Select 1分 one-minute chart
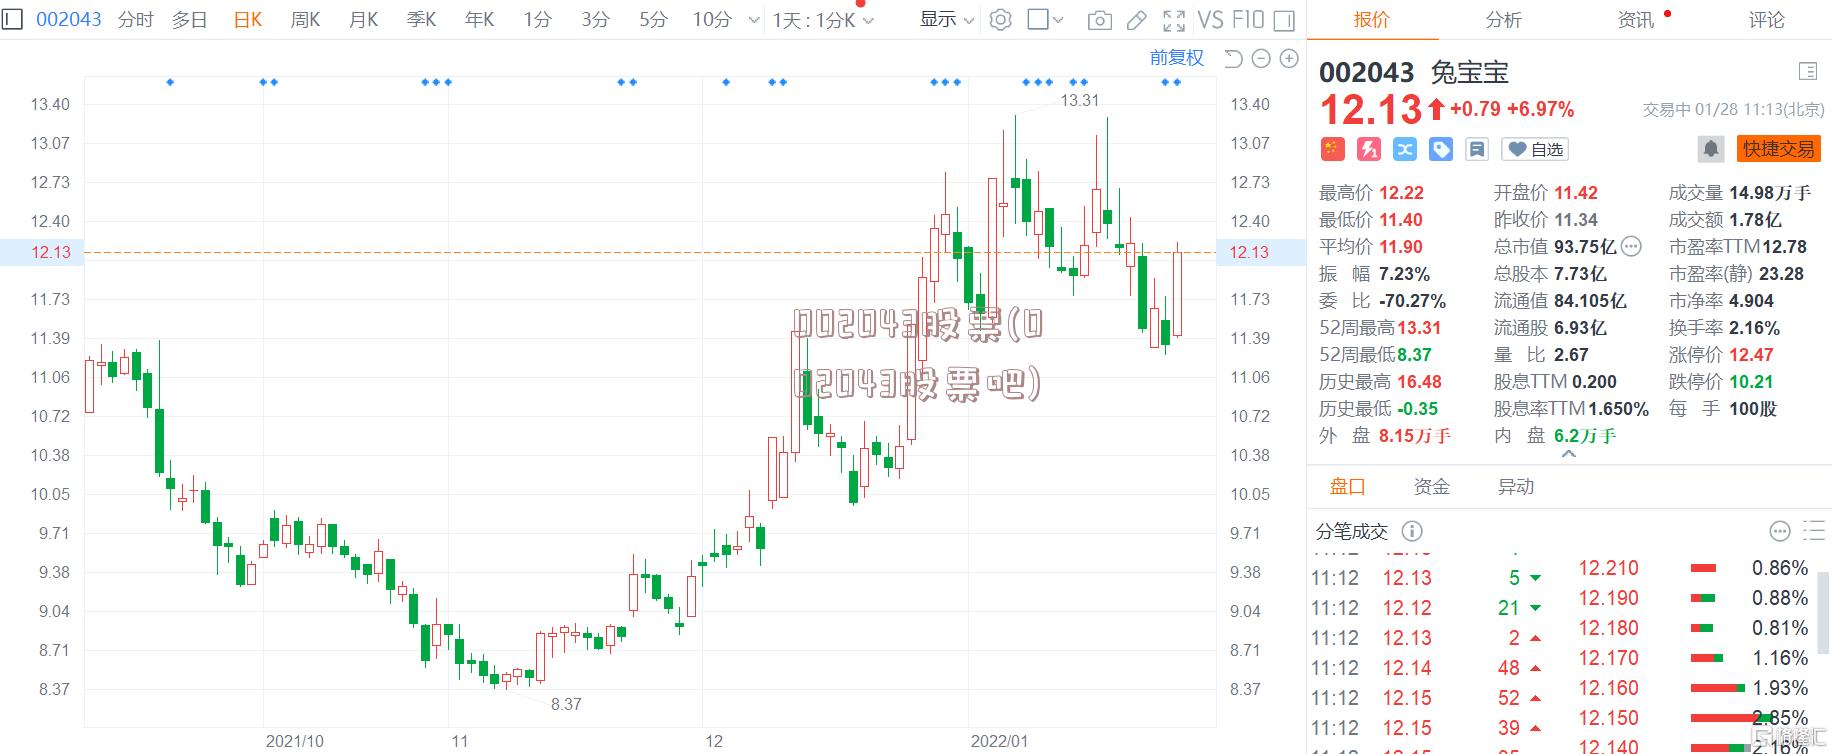 click(x=537, y=19)
